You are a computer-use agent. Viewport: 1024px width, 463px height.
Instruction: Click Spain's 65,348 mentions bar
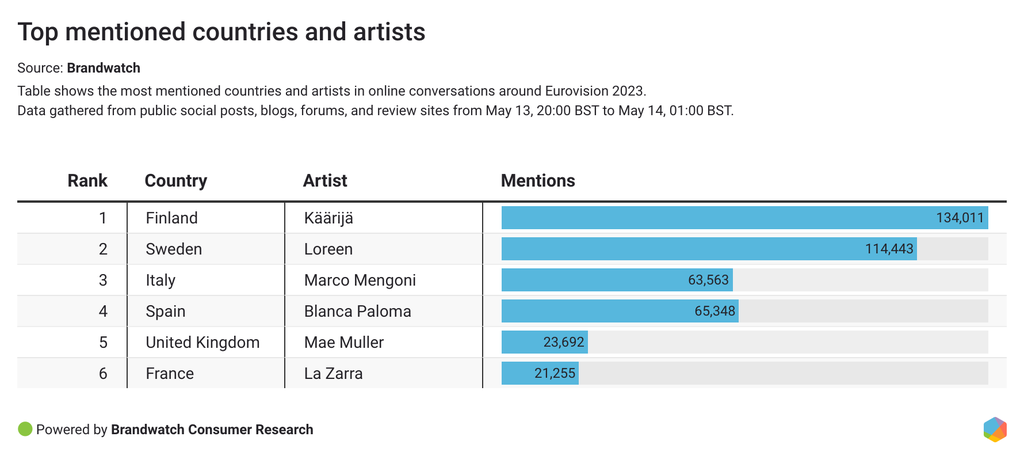pyautogui.click(x=620, y=311)
